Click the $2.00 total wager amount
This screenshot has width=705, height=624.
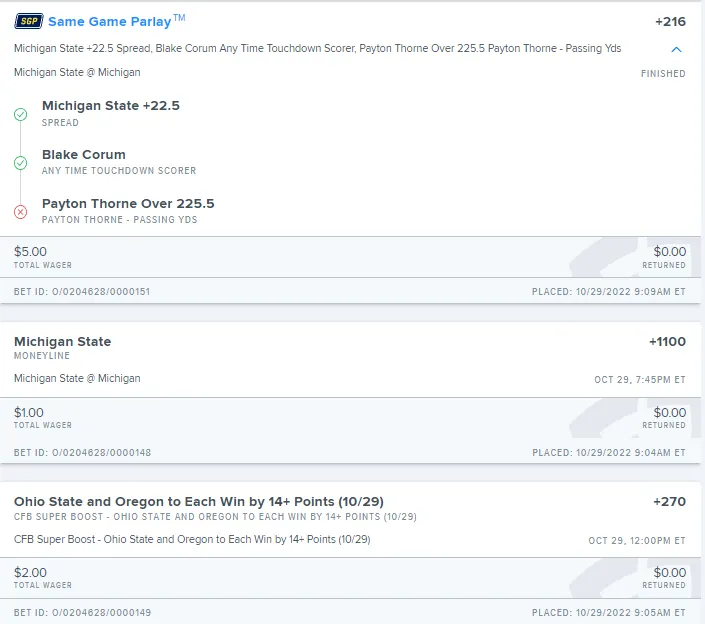[30, 573]
